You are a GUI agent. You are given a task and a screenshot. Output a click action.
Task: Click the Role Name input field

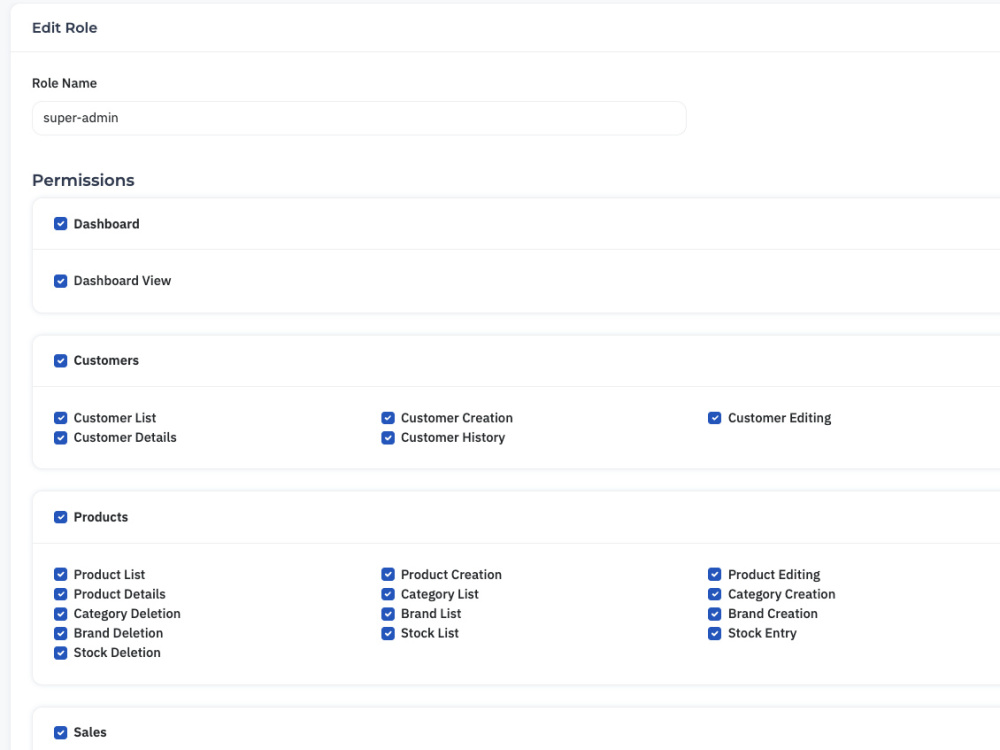tap(359, 118)
